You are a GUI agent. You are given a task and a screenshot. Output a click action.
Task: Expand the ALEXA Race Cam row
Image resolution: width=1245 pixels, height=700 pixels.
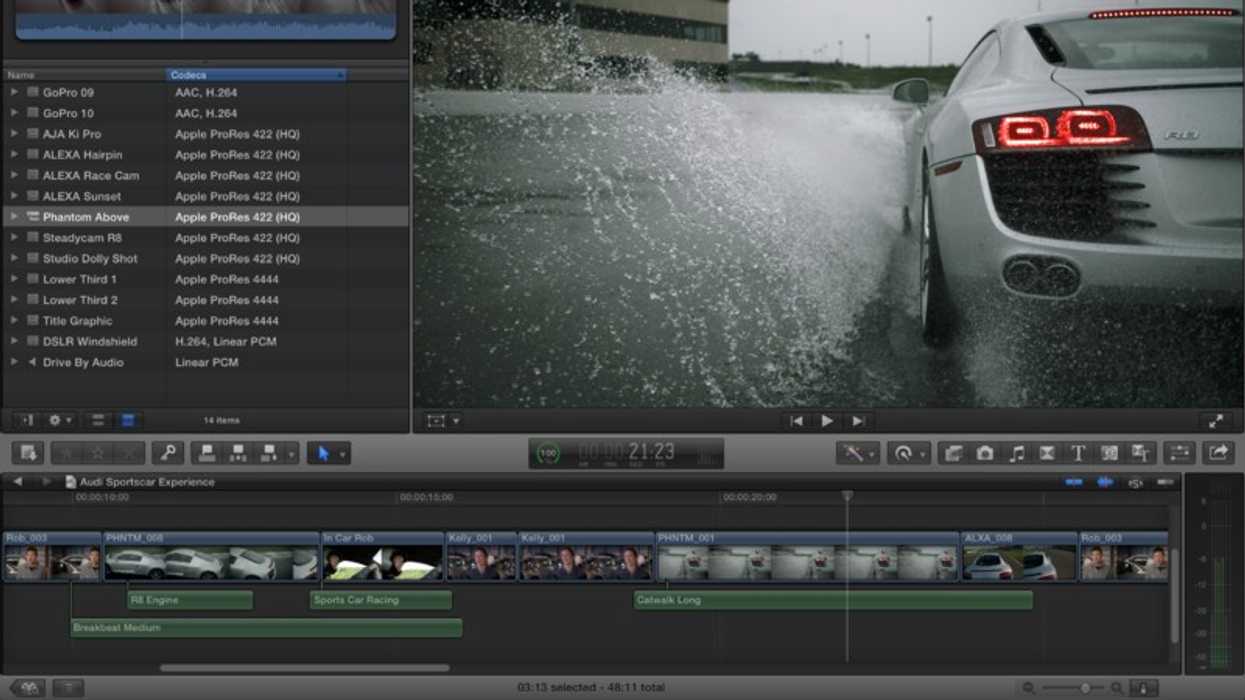tap(14, 175)
